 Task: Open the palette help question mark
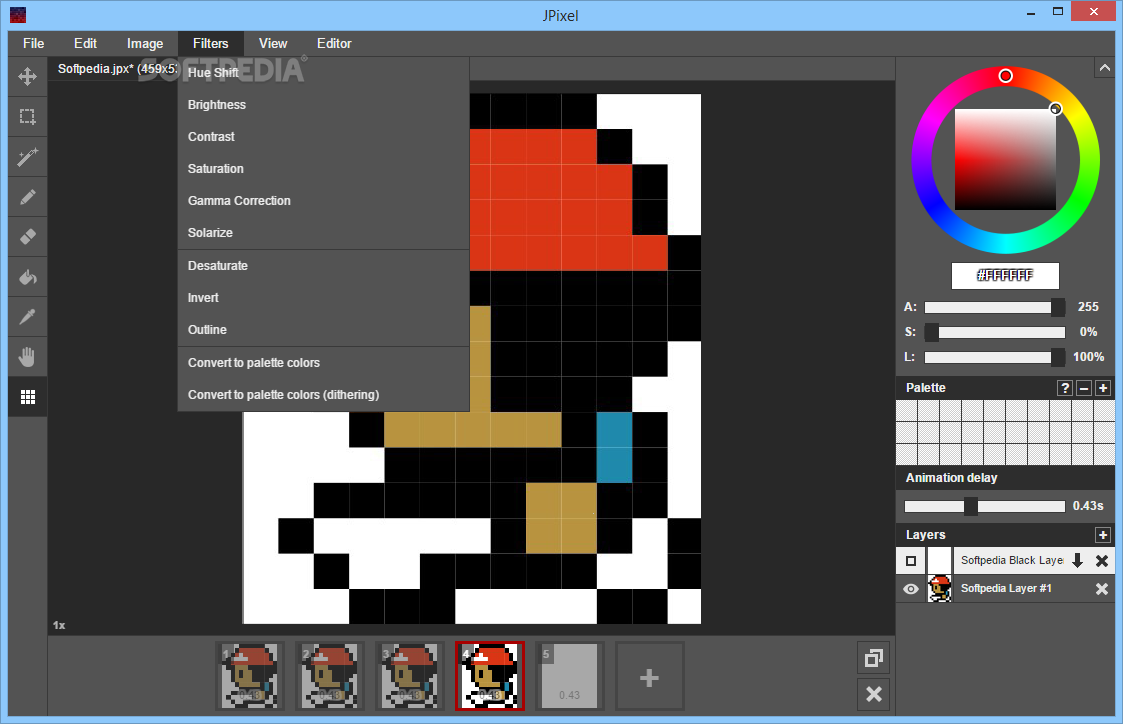pos(1065,387)
